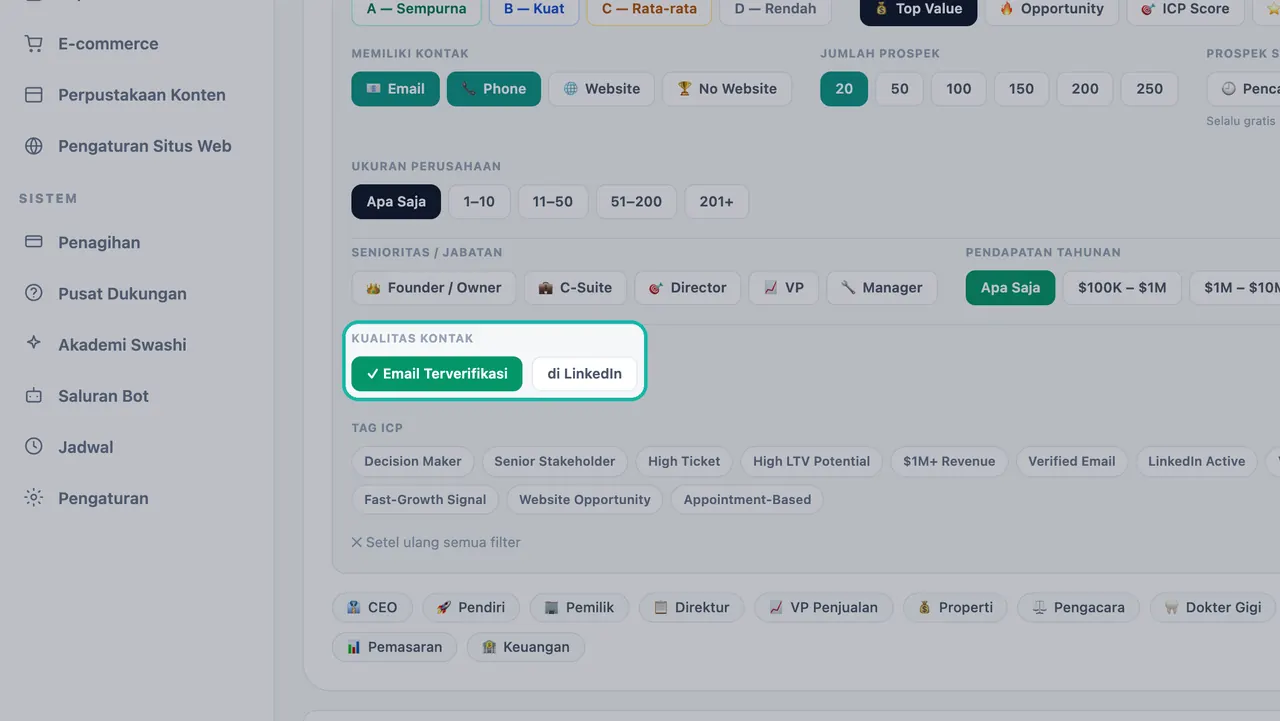Screen dimensions: 1280x721
Task: Click the Jadwal clock icon
Action: click(34, 447)
